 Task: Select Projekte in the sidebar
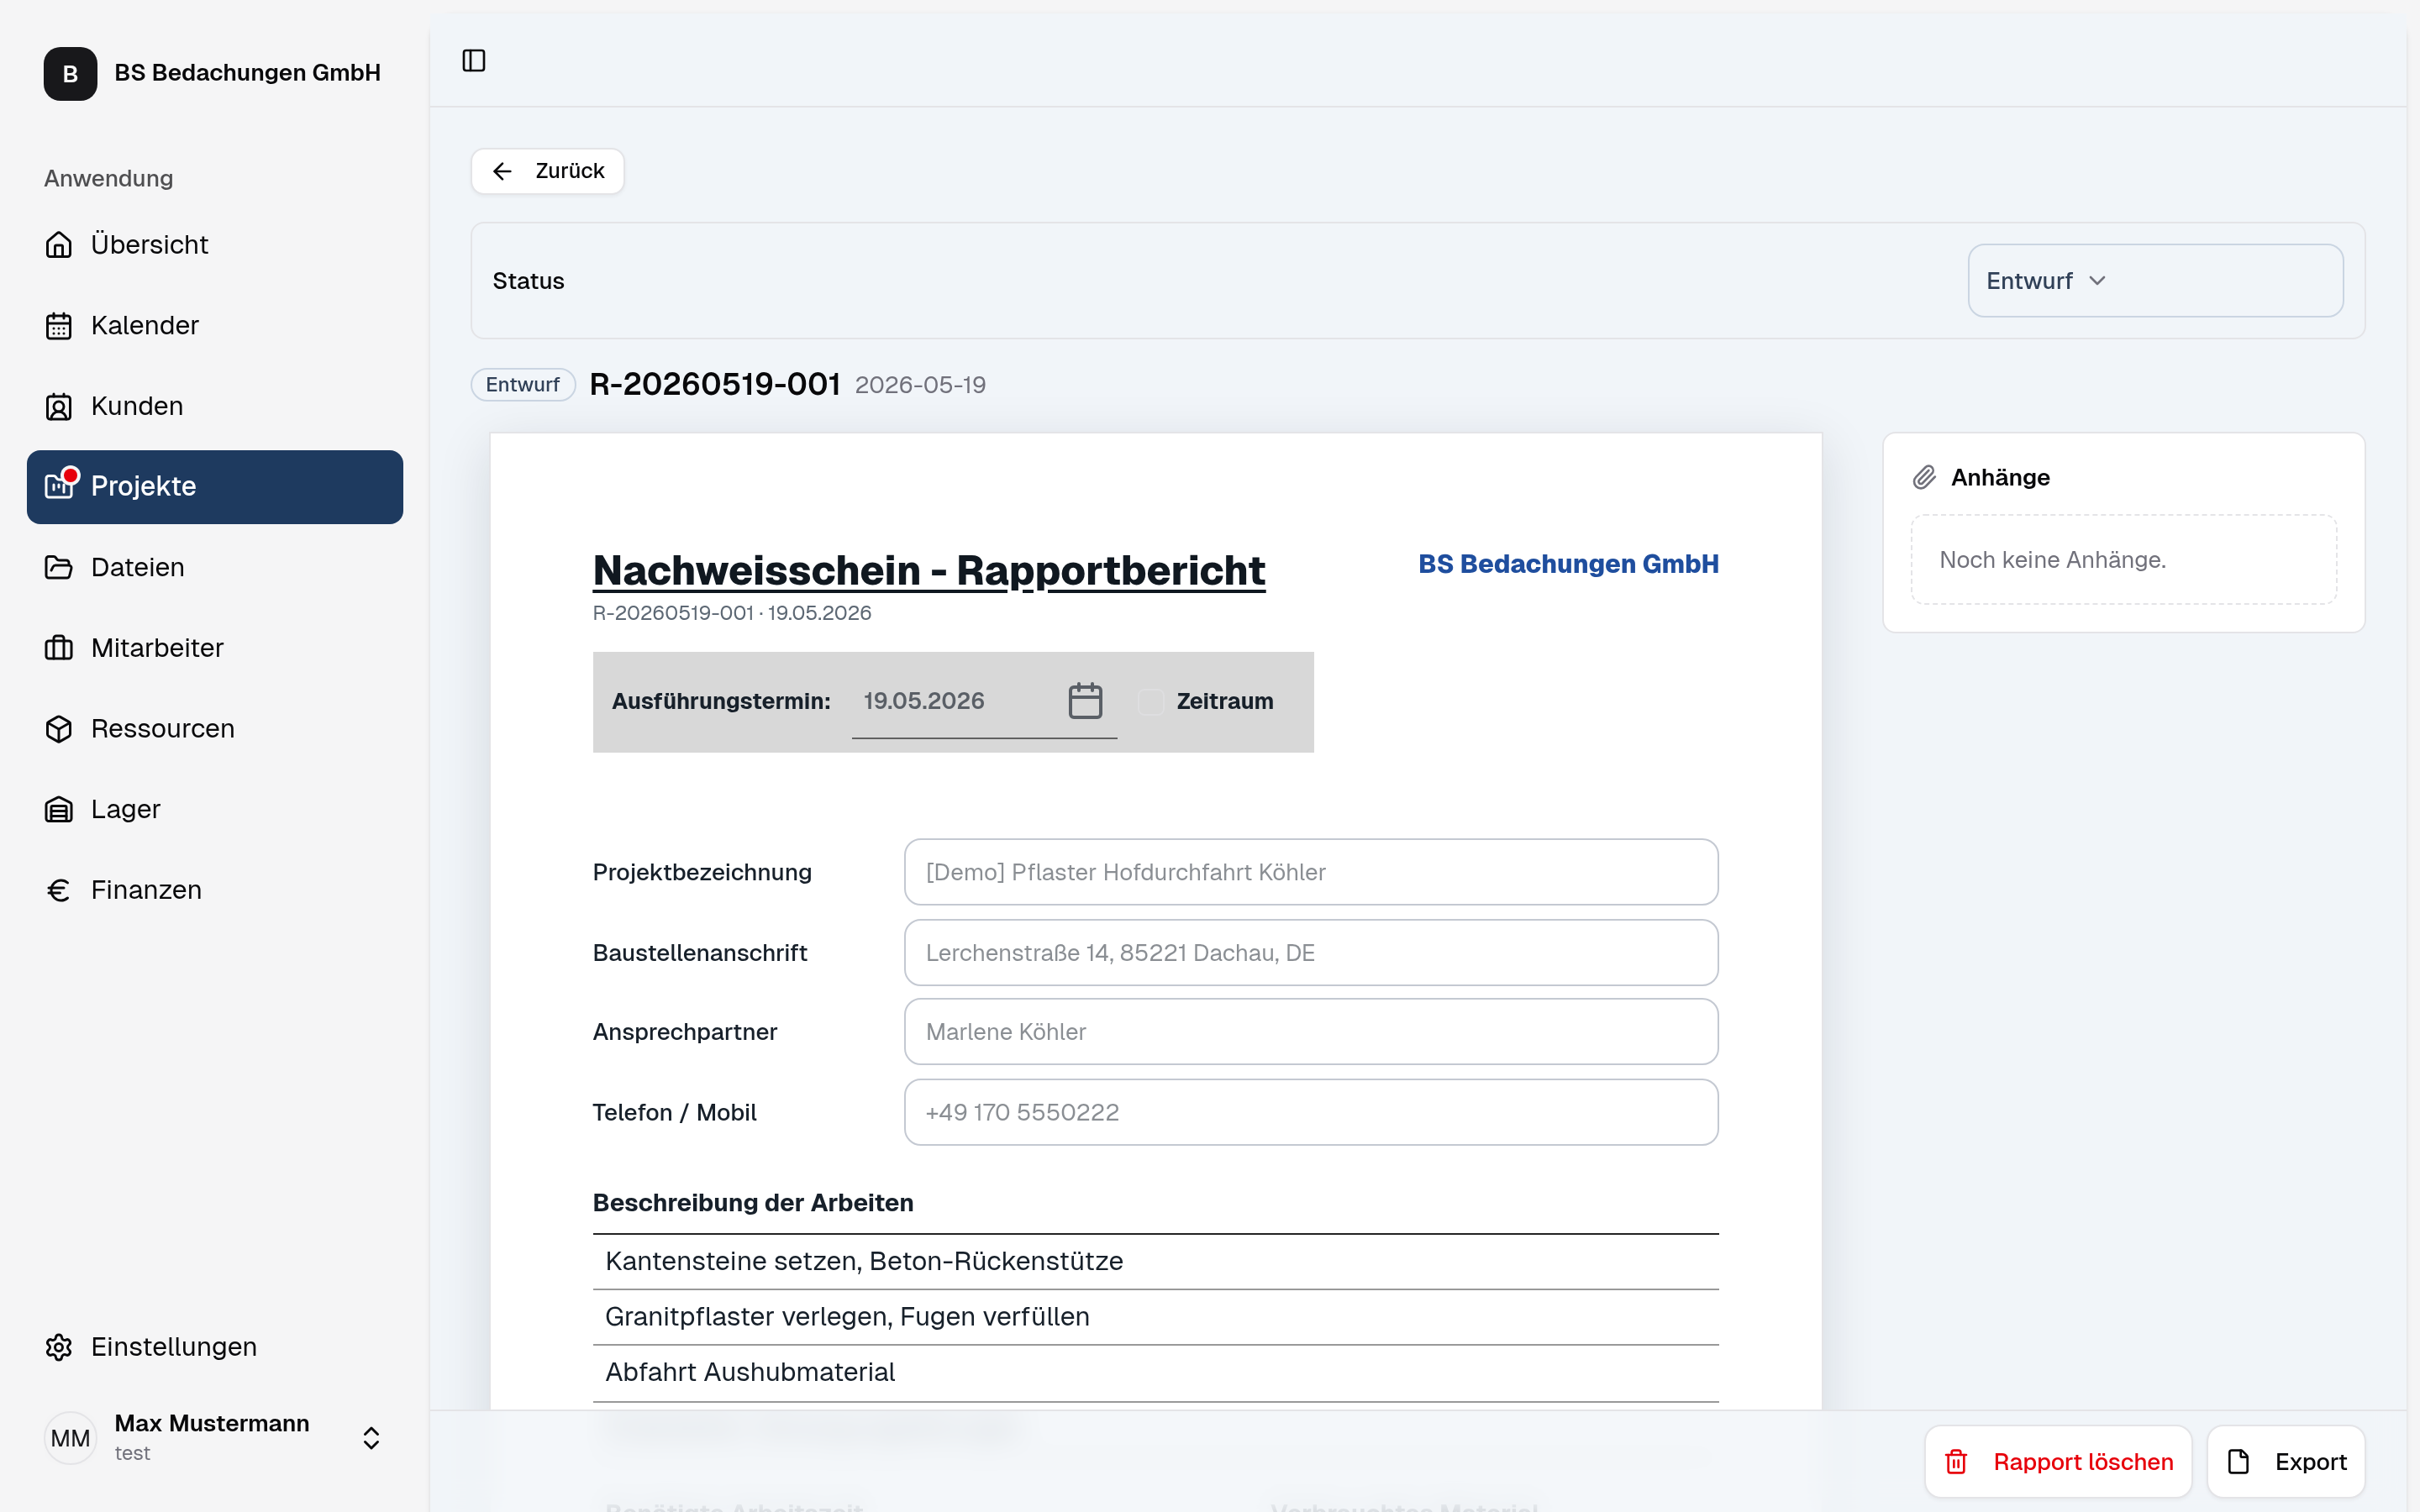(215, 487)
